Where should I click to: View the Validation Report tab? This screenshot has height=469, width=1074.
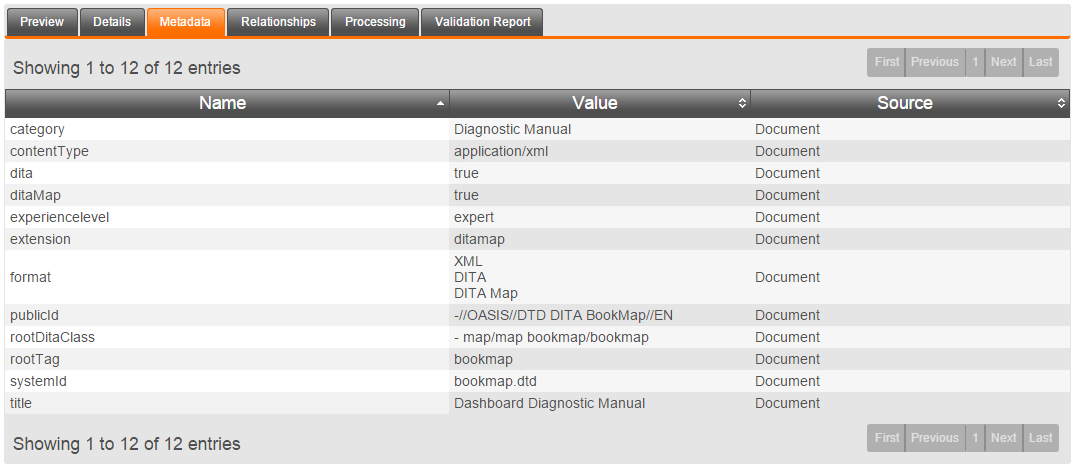482,22
